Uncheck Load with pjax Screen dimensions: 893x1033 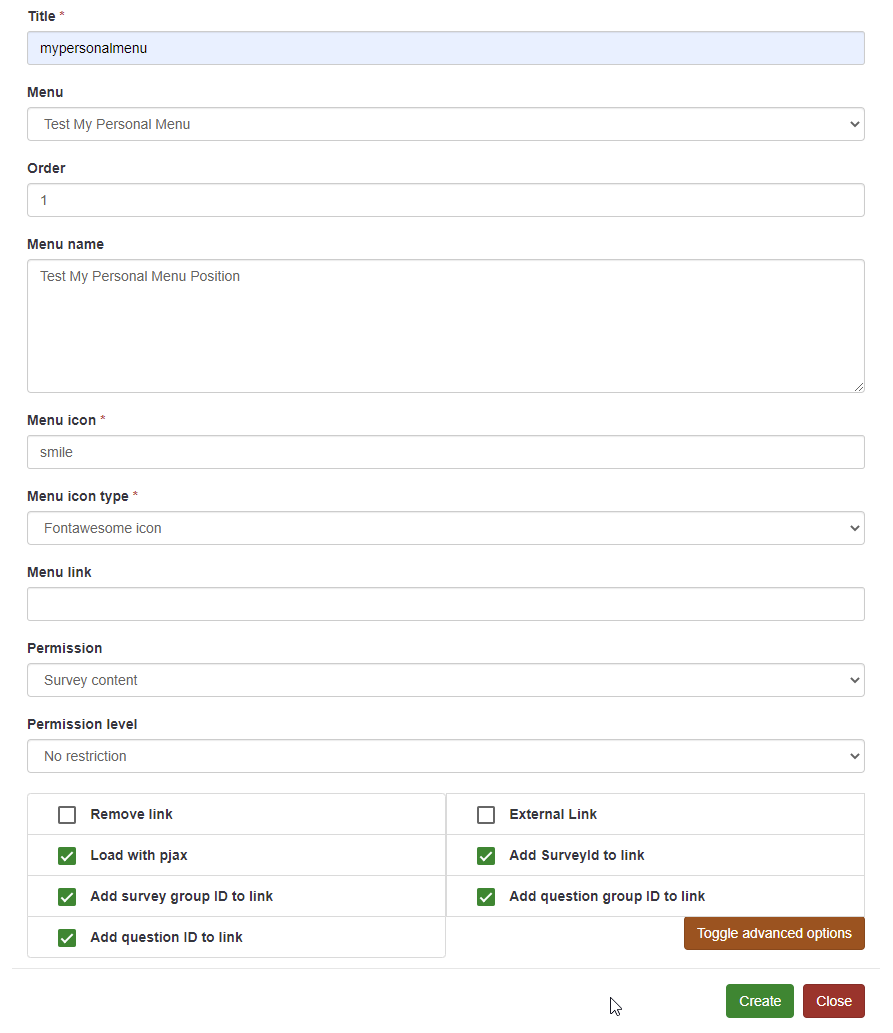[67, 856]
